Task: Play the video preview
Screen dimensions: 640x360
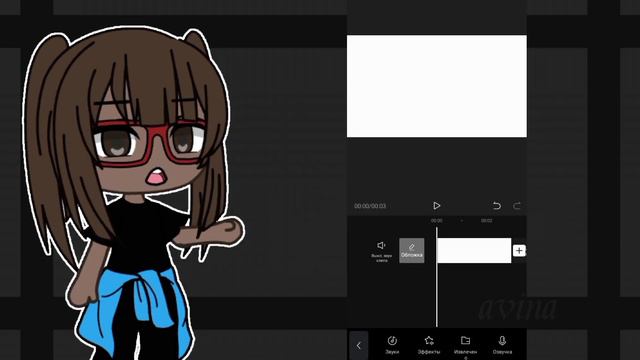Action: tap(436, 206)
